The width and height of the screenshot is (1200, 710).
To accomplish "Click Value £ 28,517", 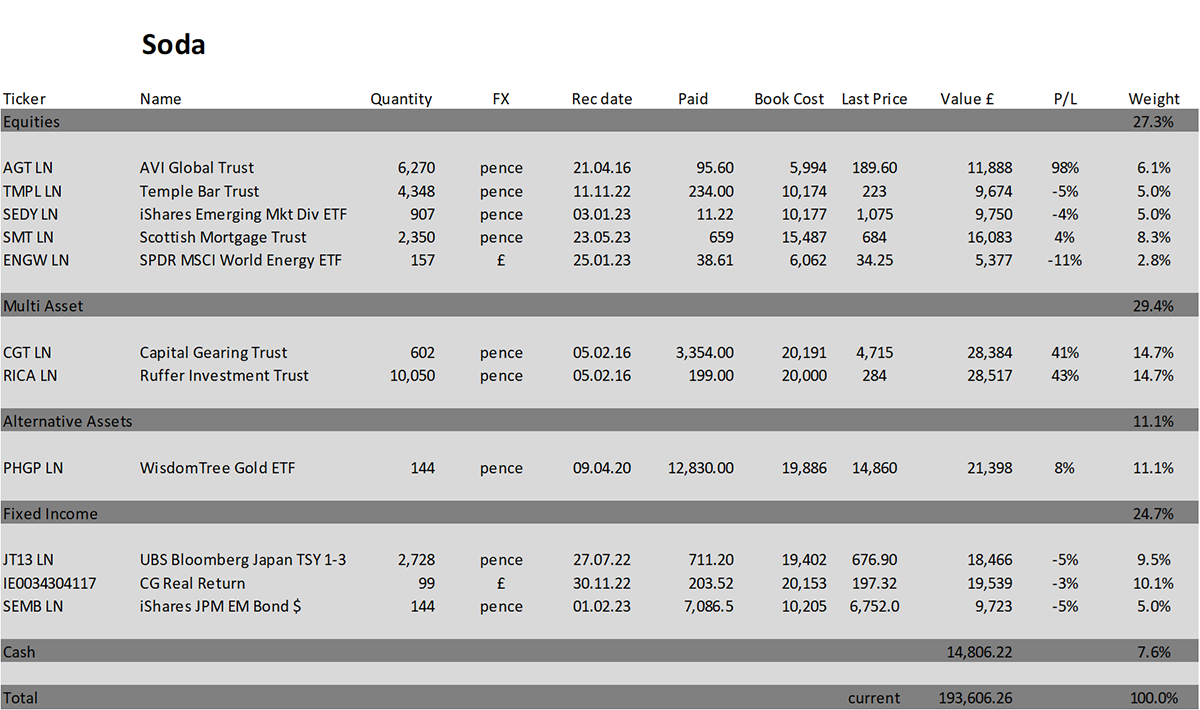I will [989, 375].
